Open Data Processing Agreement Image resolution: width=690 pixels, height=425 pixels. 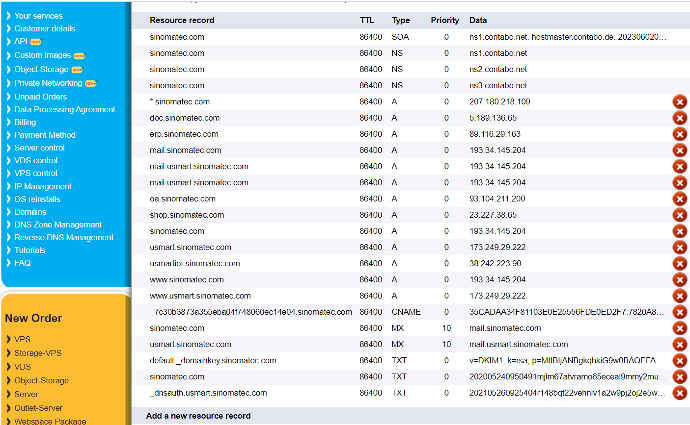[x=64, y=110]
